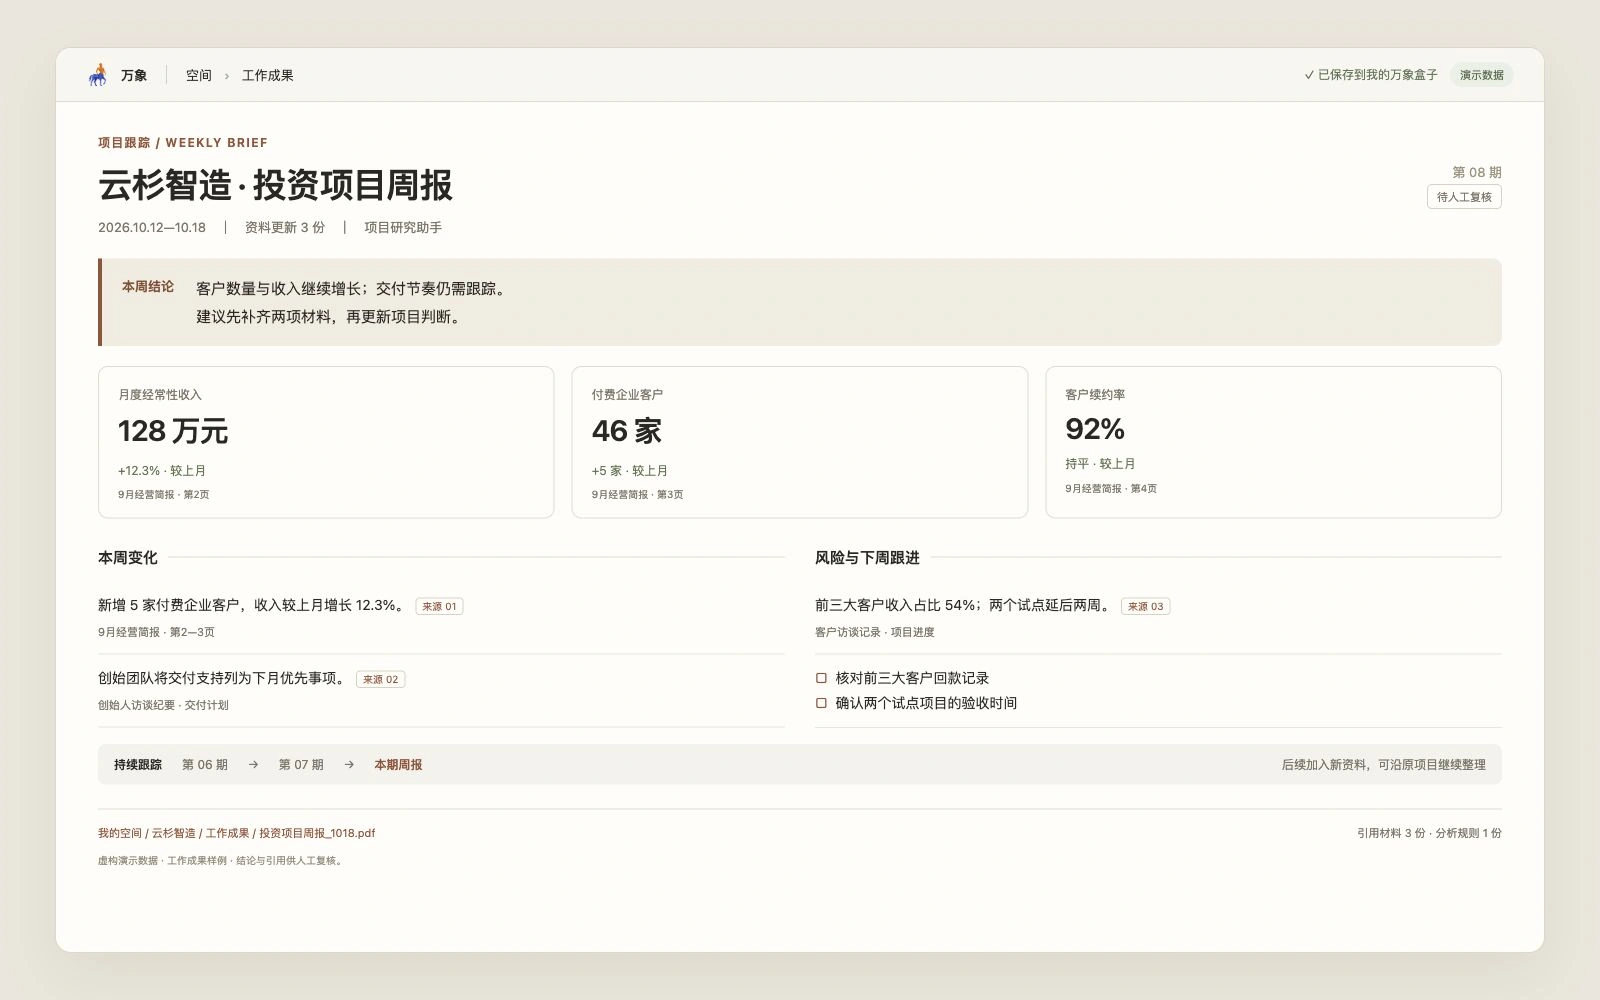Click 后续加入新资料，可沿原项目继续整理 note
The width and height of the screenshot is (1600, 1000).
pos(1384,765)
